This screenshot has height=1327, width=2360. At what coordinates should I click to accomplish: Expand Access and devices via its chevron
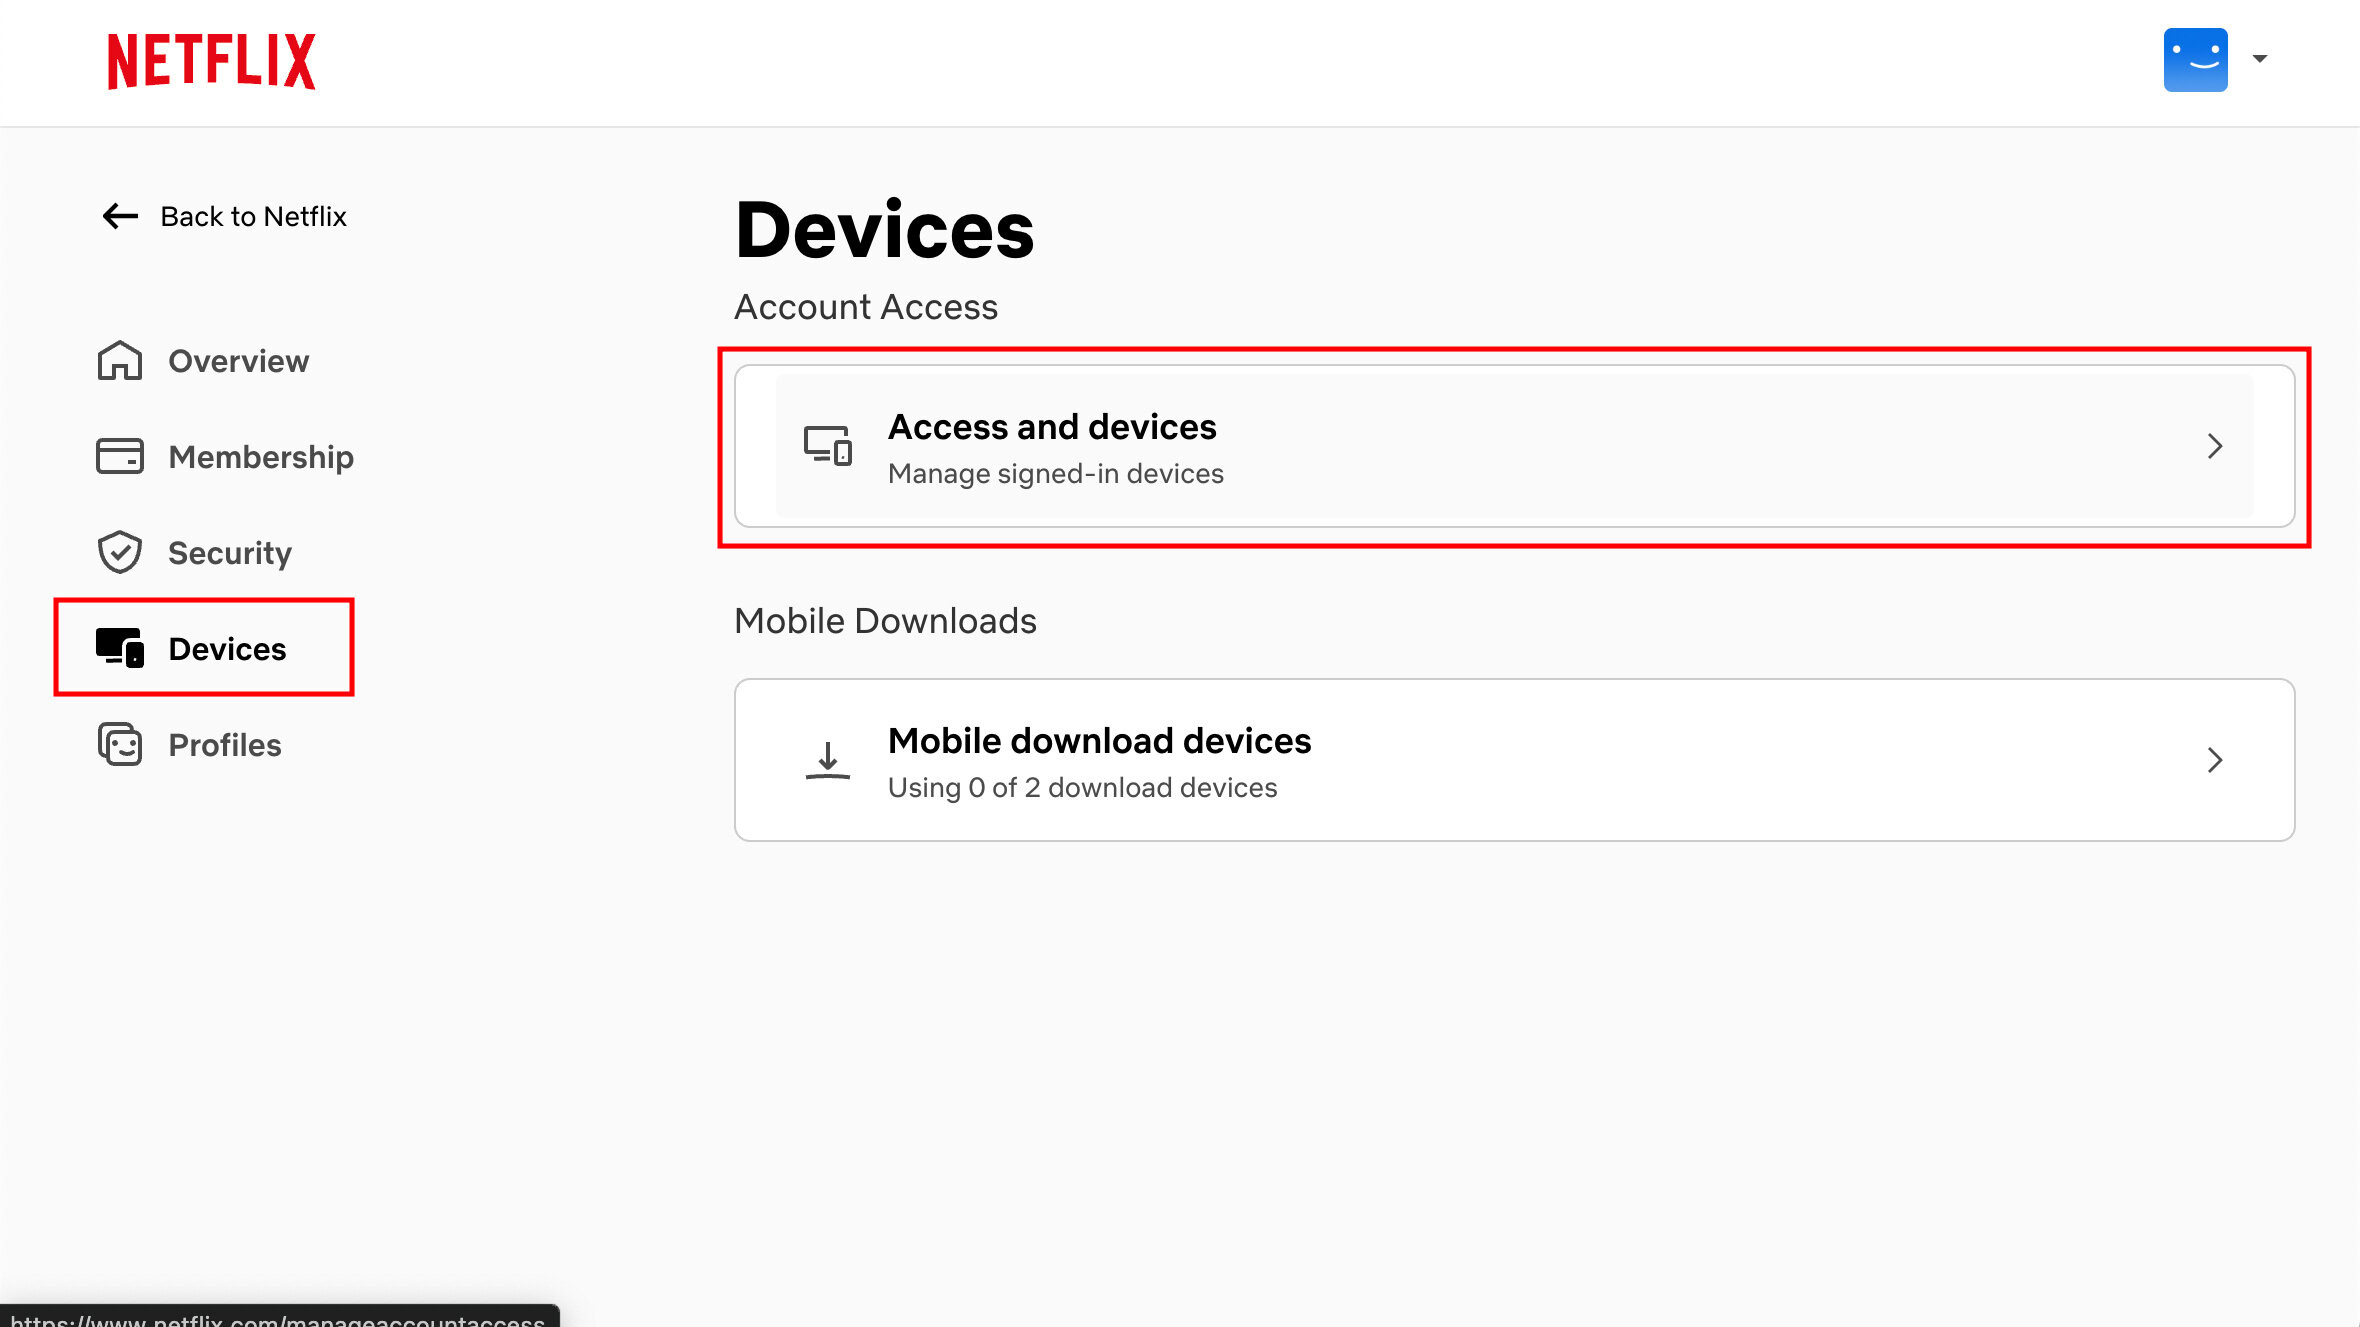tap(2216, 446)
